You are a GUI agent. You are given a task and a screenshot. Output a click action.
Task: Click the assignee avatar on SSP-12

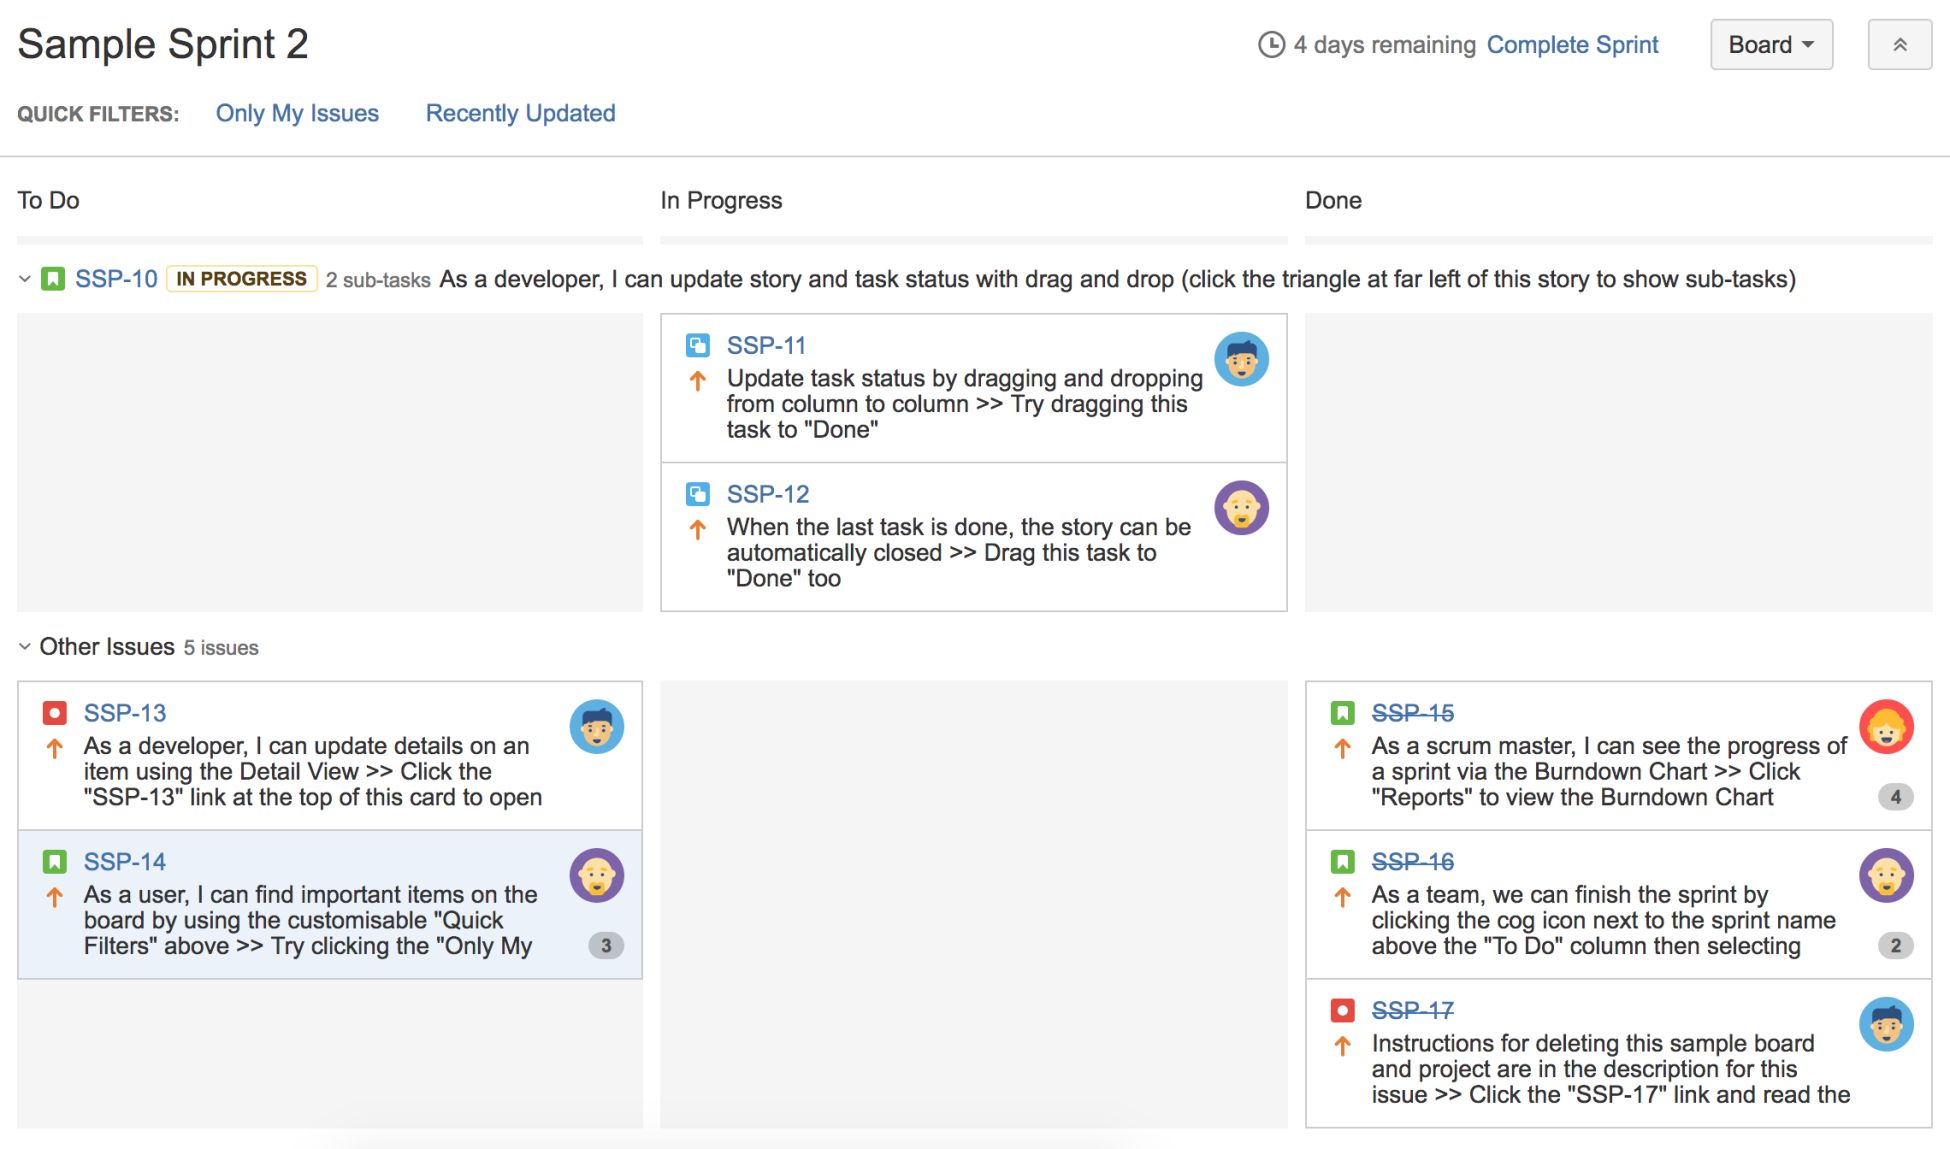coord(1242,508)
